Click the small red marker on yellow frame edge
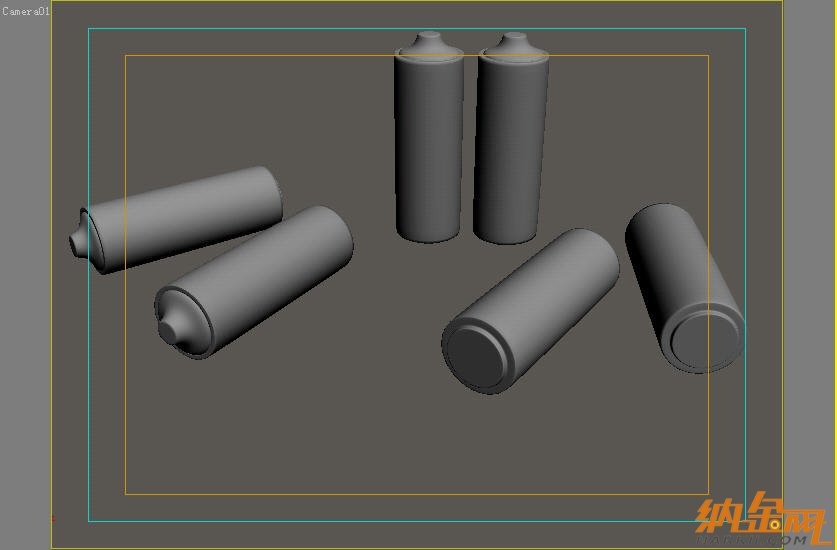The width and height of the screenshot is (837, 550). tap(52, 518)
